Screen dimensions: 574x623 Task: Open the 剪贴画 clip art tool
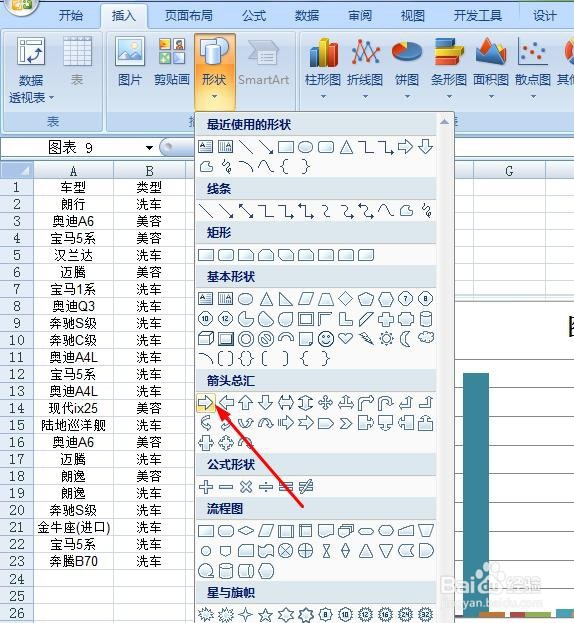point(172,62)
